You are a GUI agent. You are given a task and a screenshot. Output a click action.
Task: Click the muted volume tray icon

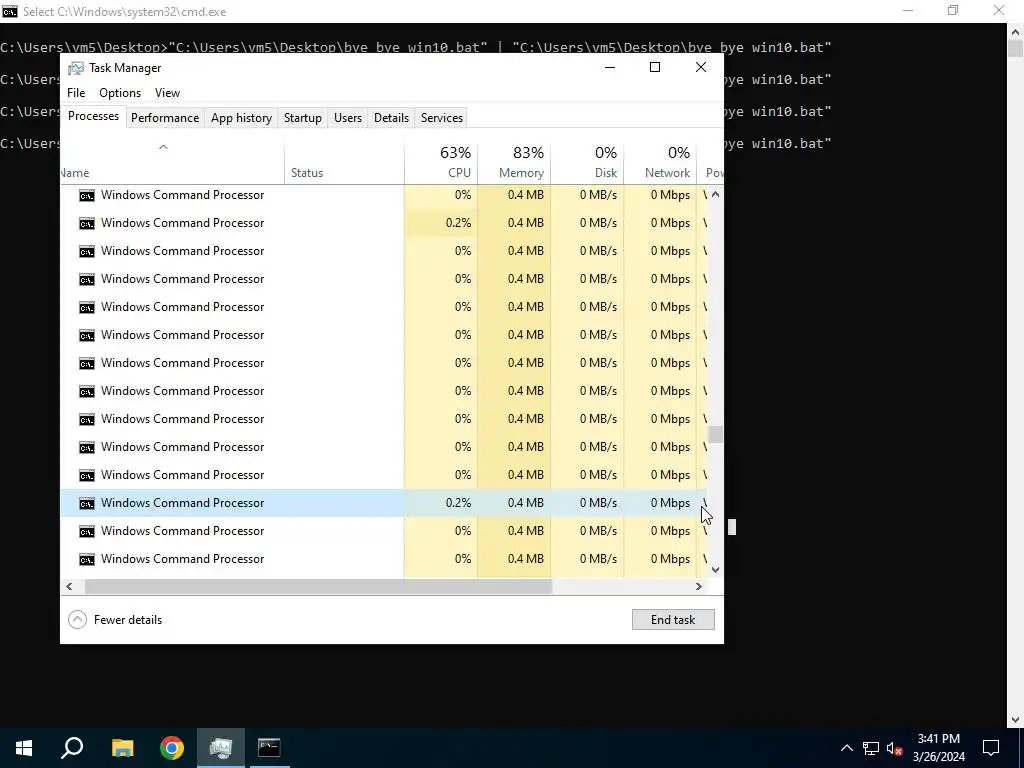pyautogui.click(x=895, y=748)
